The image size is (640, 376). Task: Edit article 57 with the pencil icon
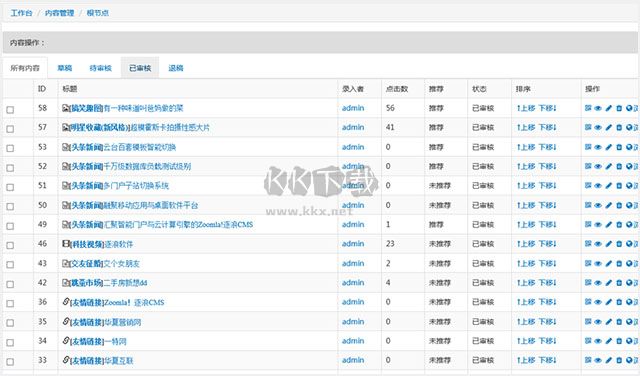pos(609,127)
